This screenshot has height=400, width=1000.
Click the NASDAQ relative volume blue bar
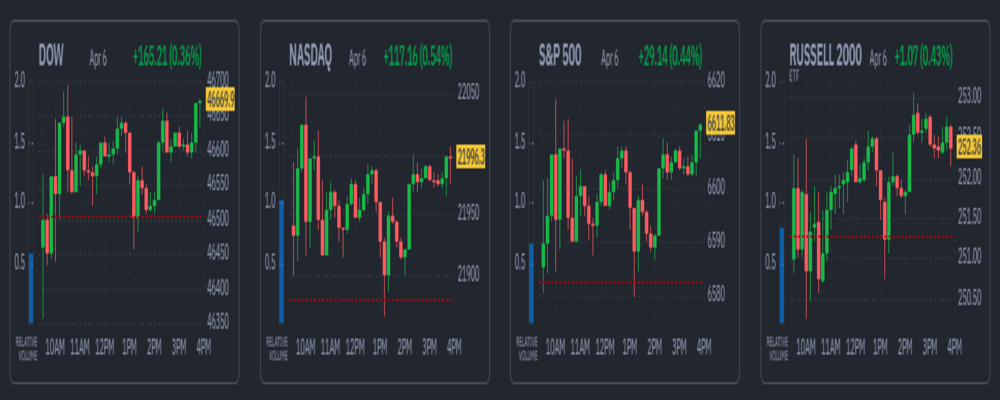tap(281, 262)
